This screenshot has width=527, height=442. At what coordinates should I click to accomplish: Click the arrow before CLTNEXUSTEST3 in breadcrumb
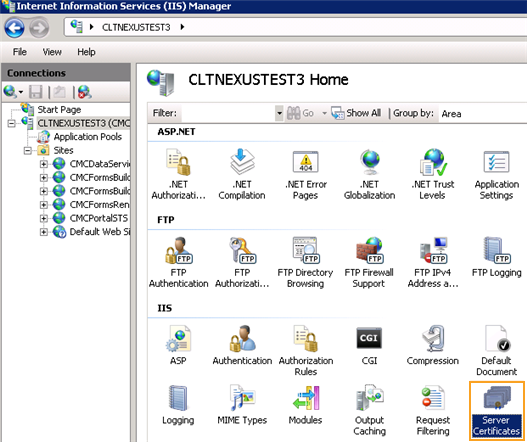pyautogui.click(x=91, y=27)
